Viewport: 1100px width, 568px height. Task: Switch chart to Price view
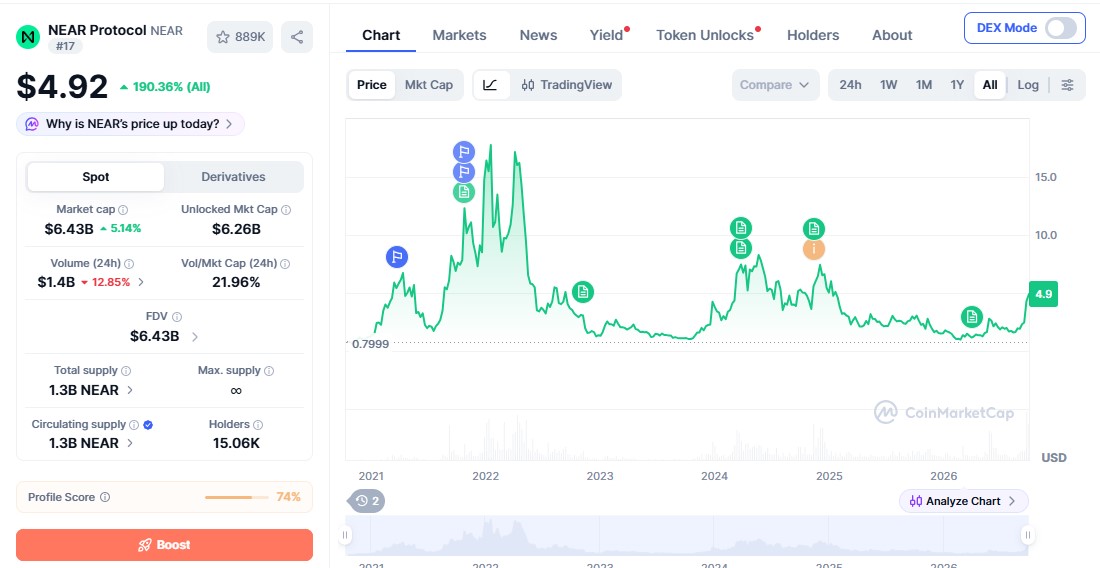(x=372, y=85)
